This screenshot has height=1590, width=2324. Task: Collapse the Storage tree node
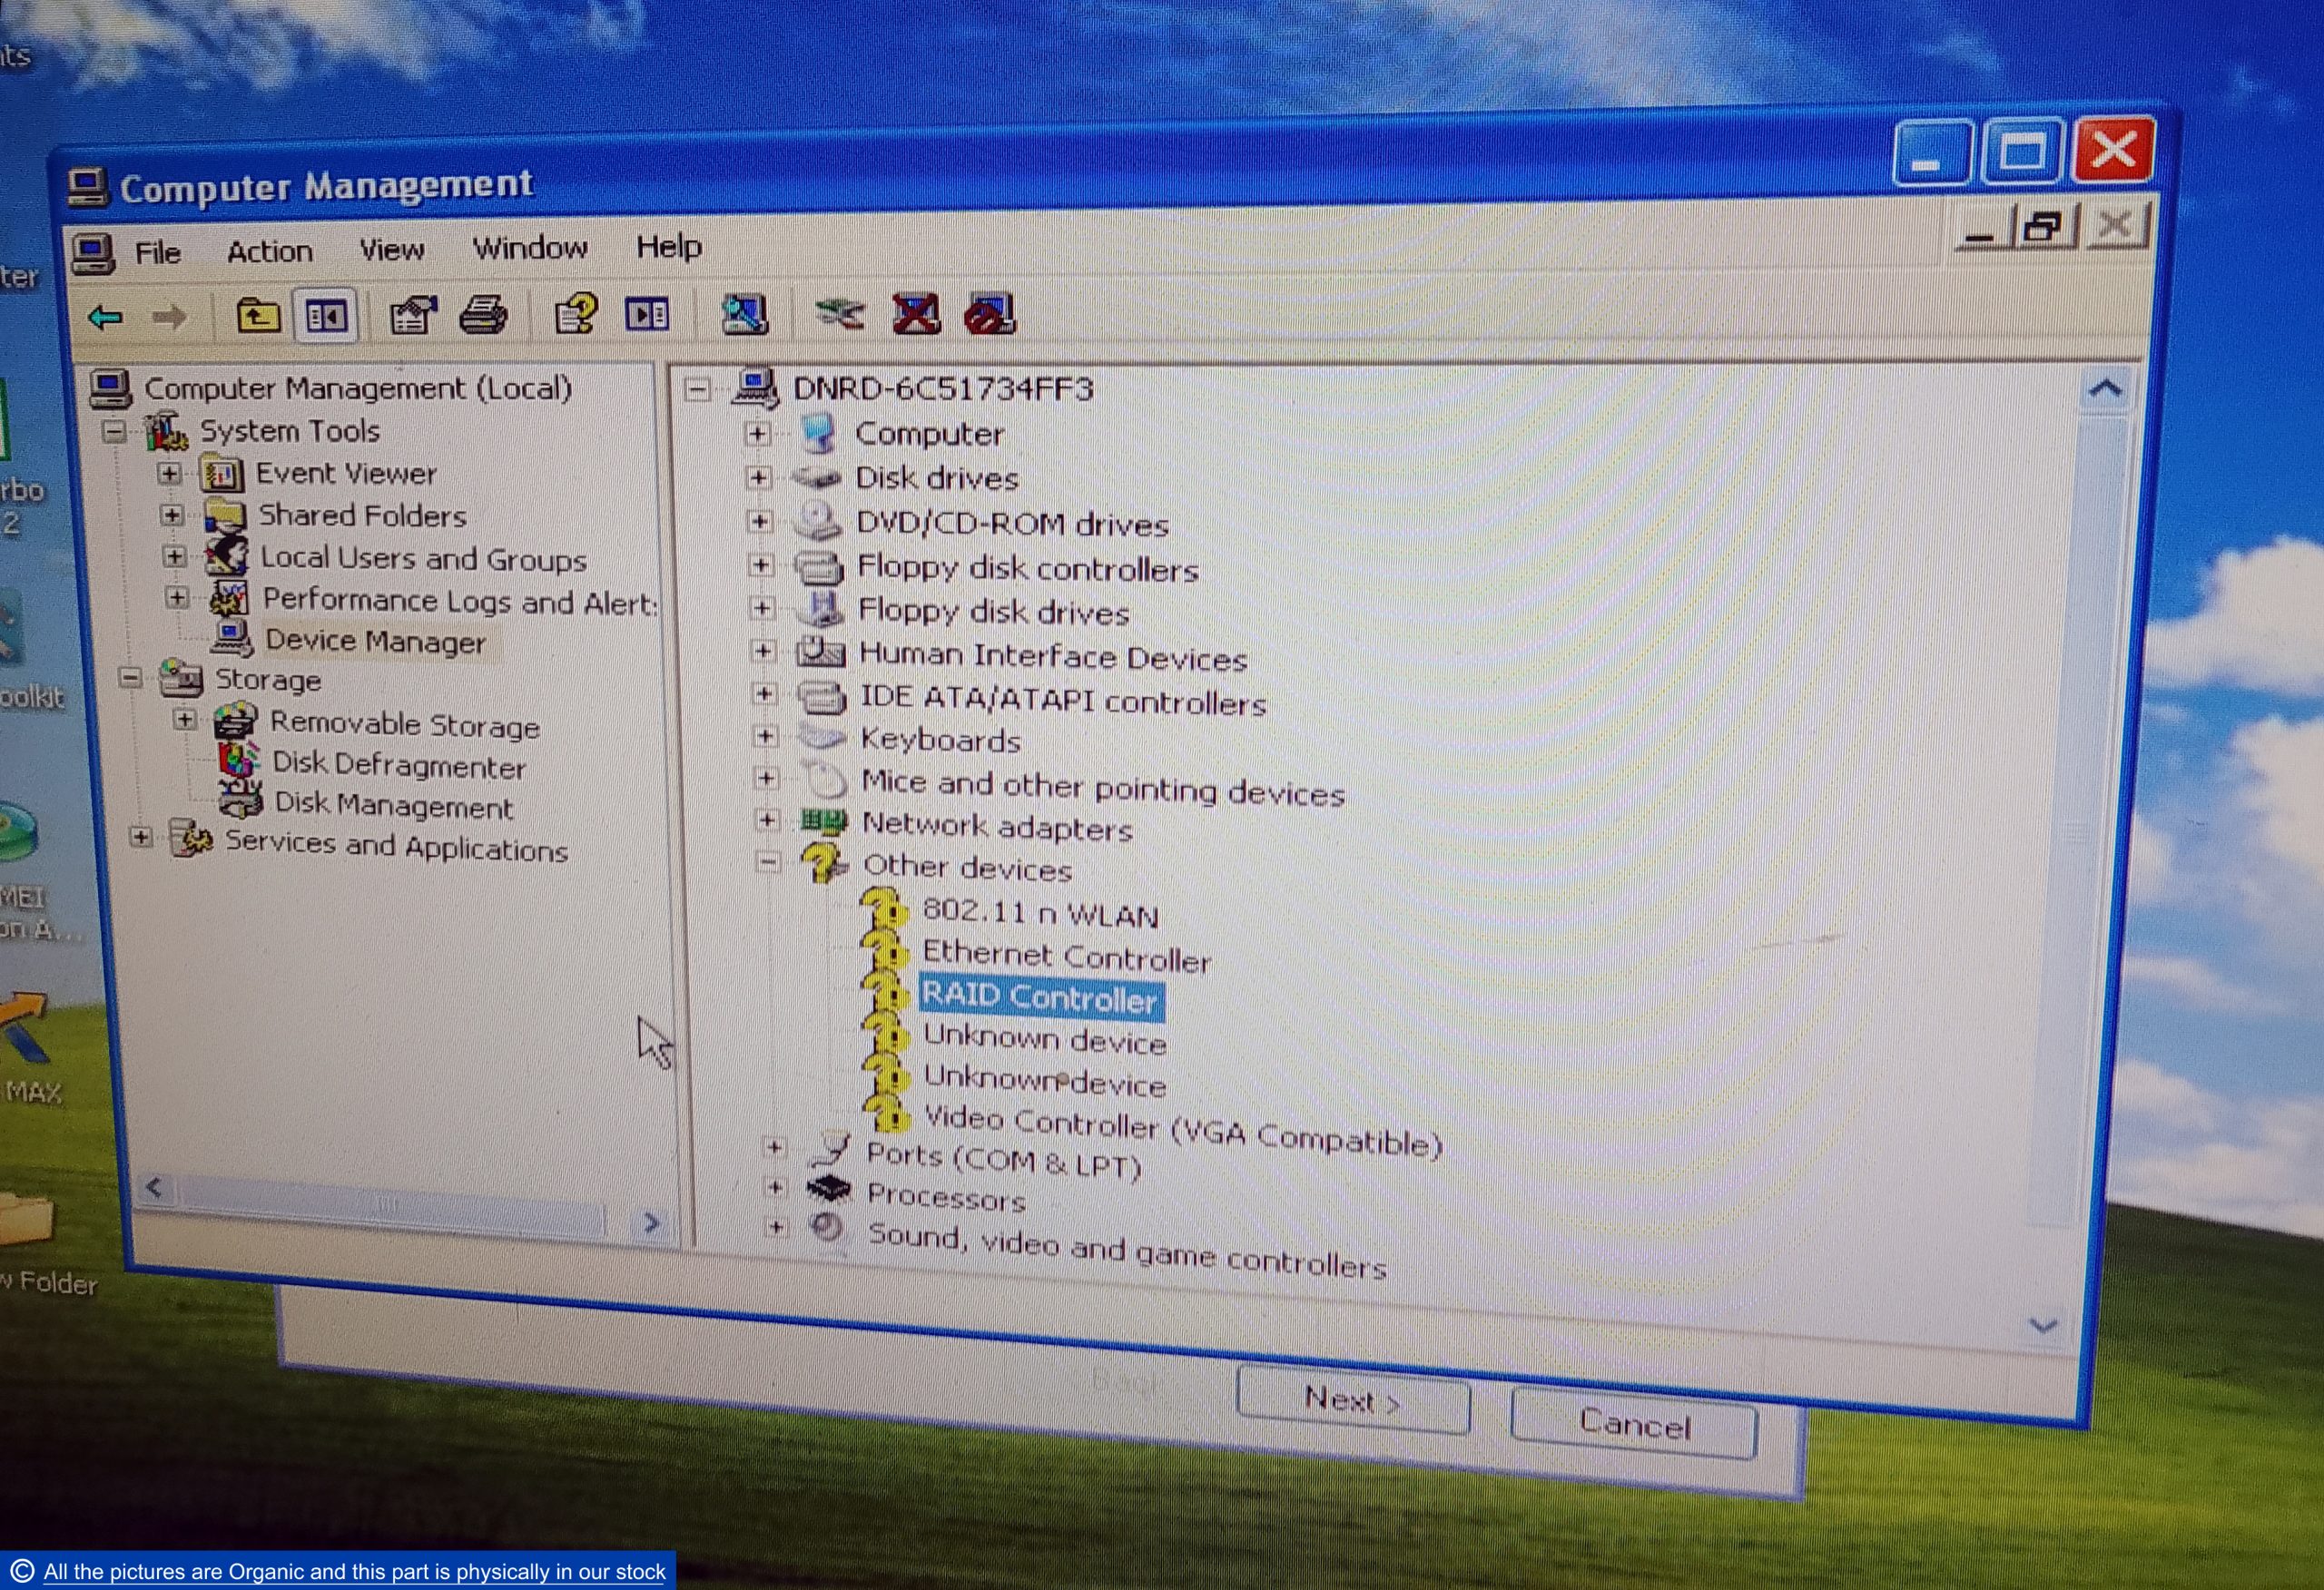point(129,677)
